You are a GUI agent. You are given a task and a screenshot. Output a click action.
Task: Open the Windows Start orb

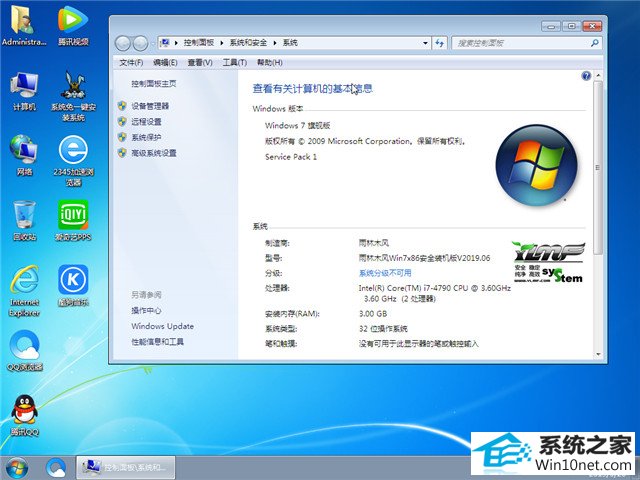point(17,468)
